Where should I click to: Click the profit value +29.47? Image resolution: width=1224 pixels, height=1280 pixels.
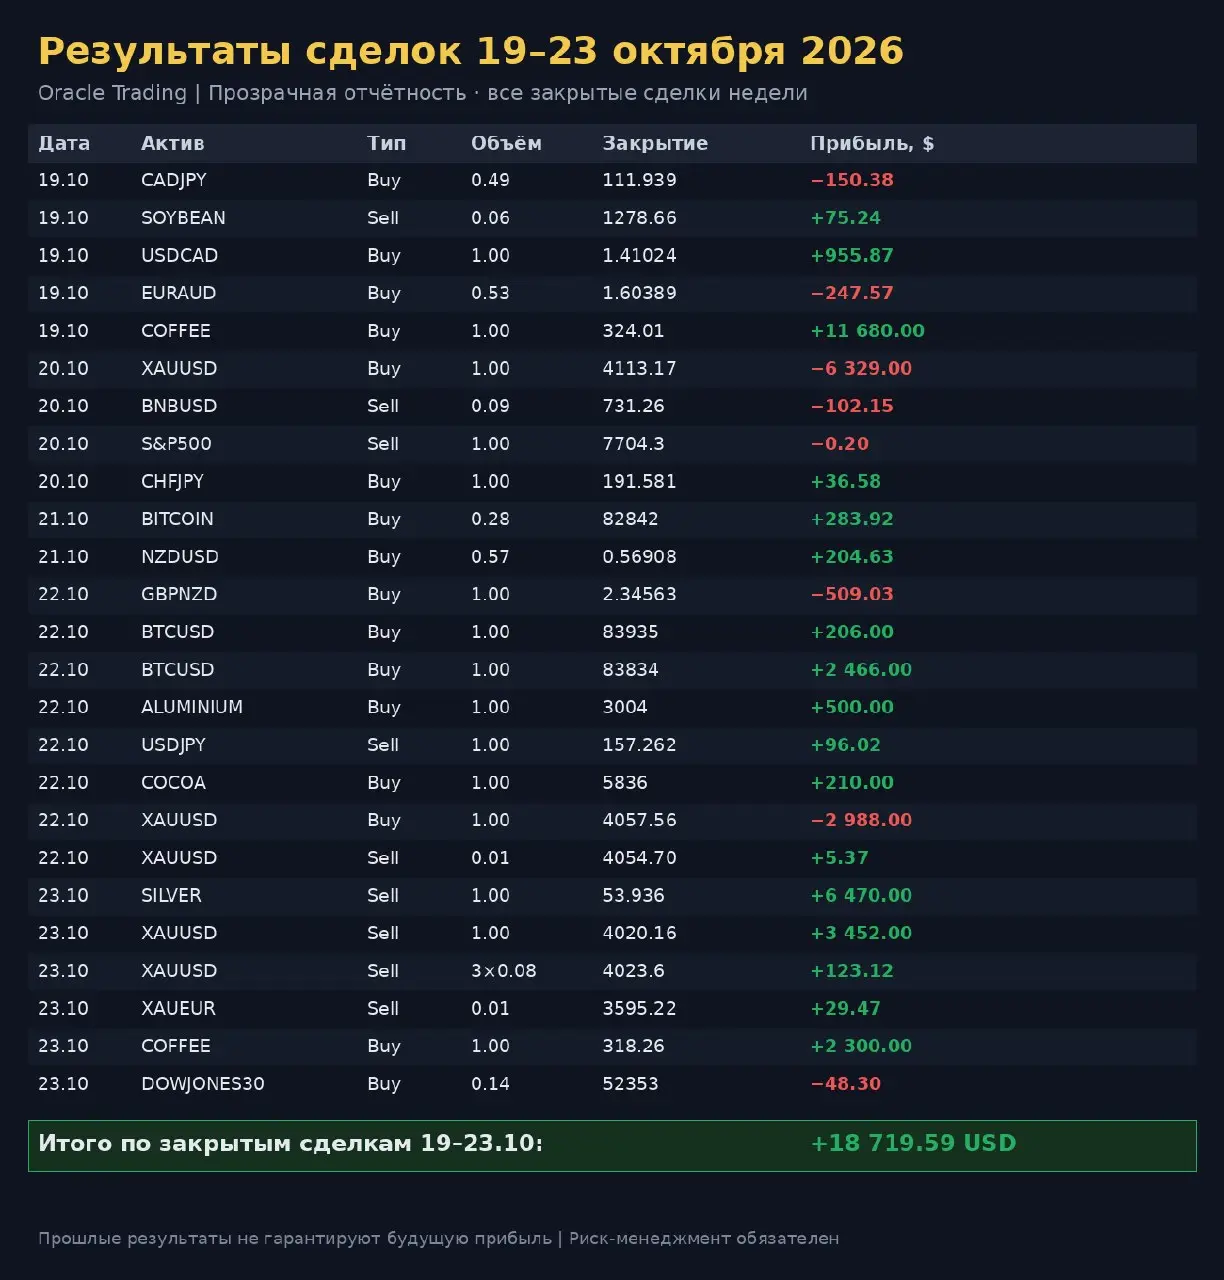[x=845, y=1009]
